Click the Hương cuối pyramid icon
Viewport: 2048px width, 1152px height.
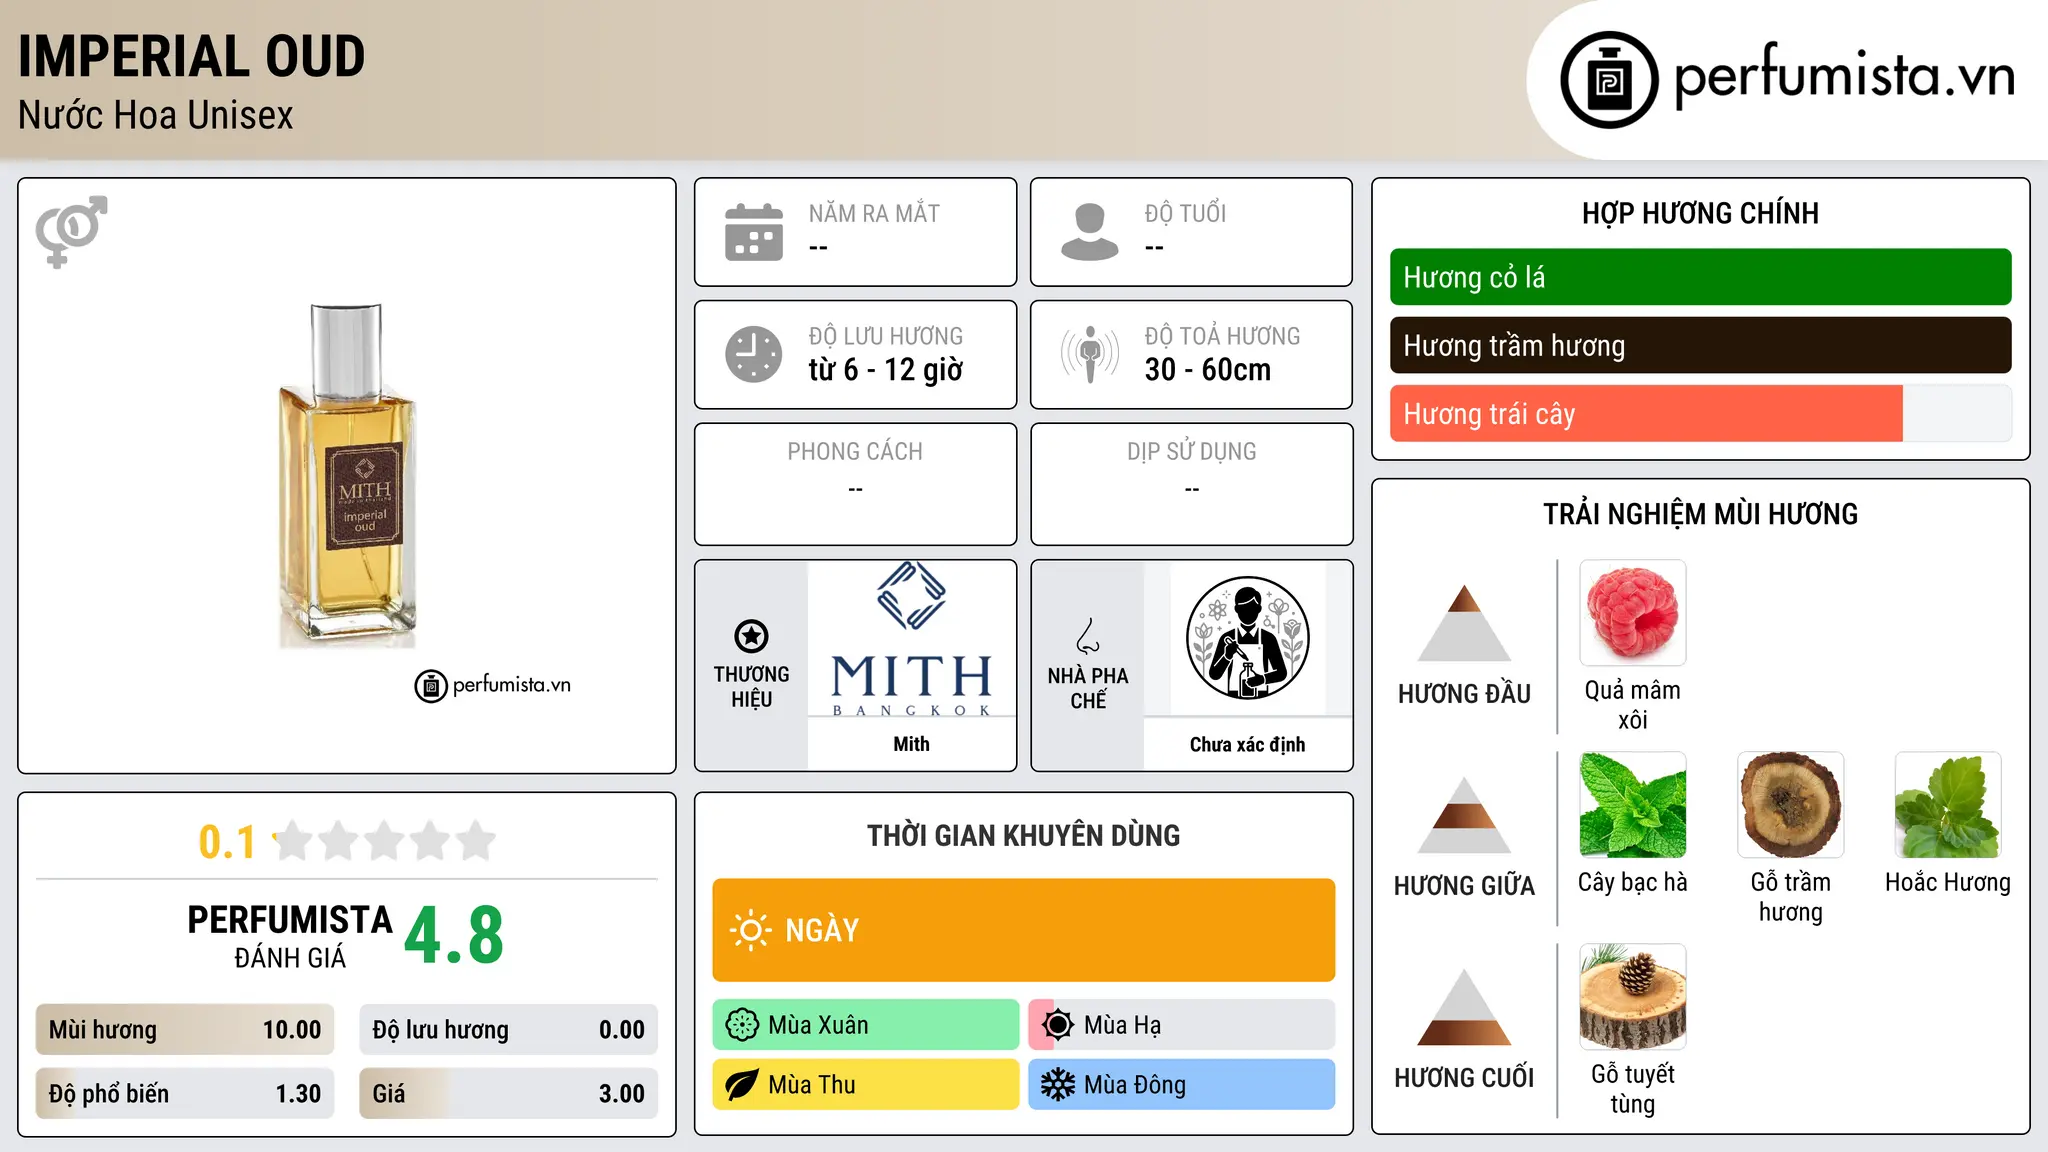pyautogui.click(x=1464, y=1007)
